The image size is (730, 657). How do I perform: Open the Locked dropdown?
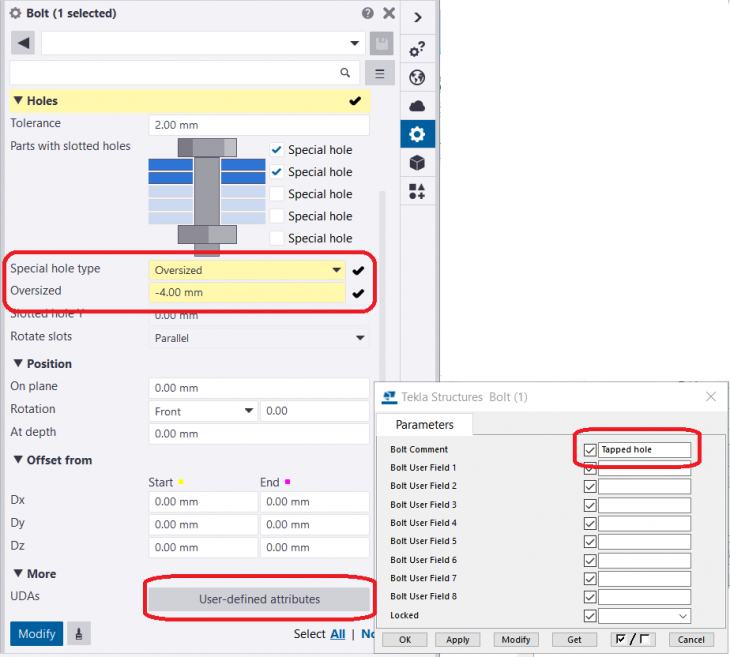[x=683, y=616]
